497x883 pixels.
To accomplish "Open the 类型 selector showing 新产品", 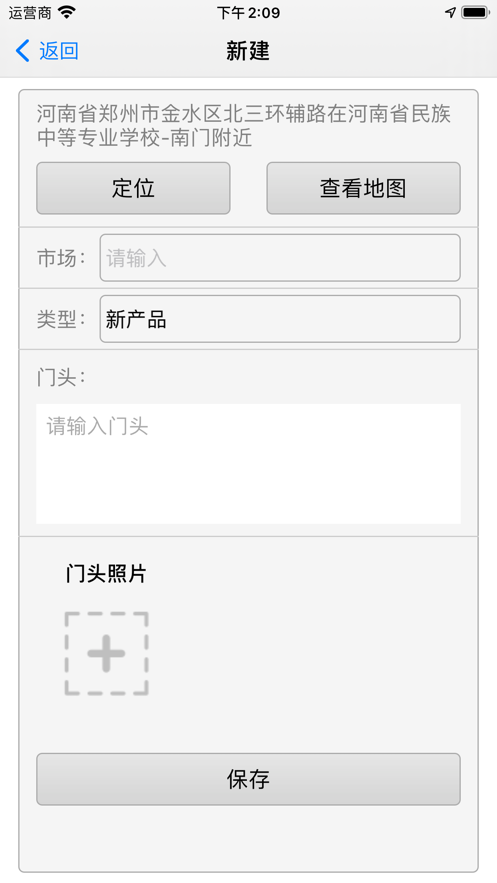I will (280, 319).
